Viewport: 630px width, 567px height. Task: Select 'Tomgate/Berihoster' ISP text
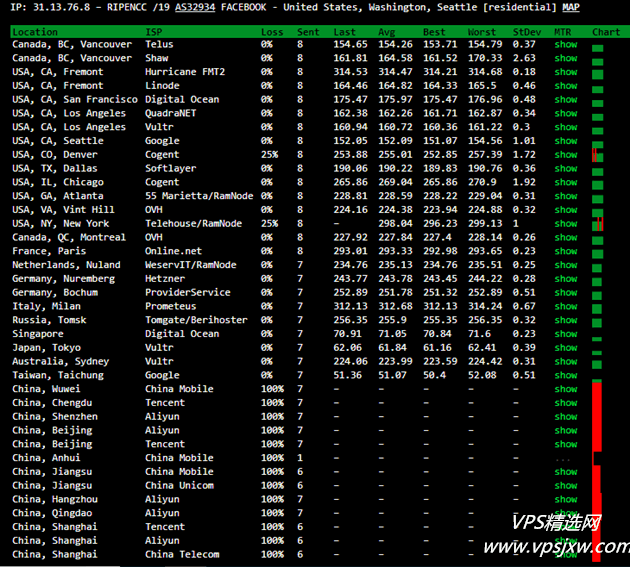pyautogui.click(x=196, y=320)
